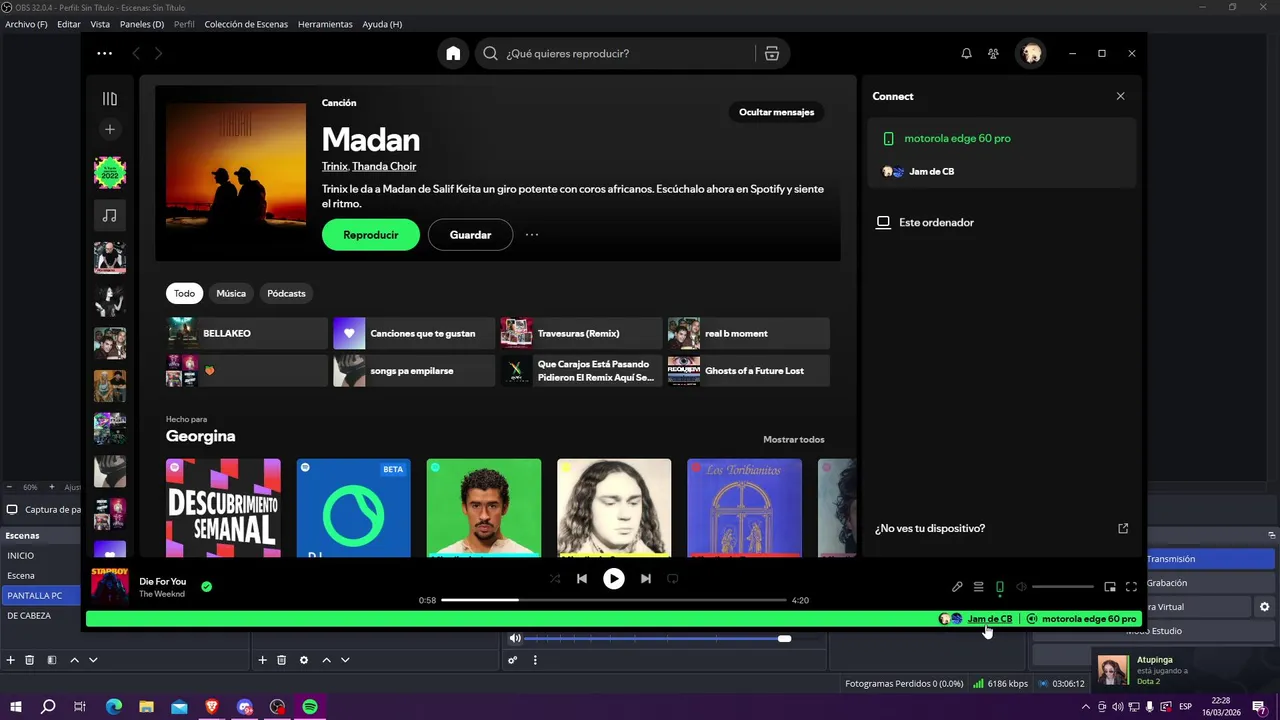1280x720 pixels.
Task: Click the green Reproducir button
Action: point(371,235)
